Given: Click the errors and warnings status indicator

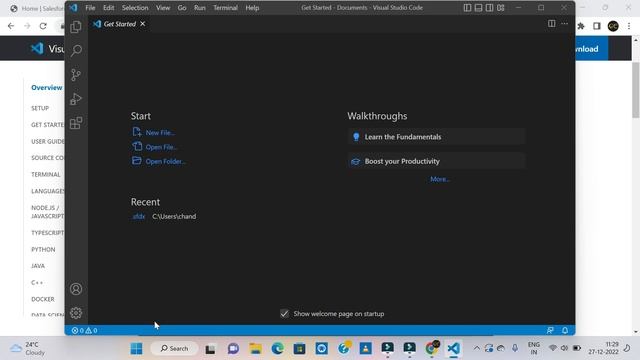Looking at the screenshot, I should point(84,330).
